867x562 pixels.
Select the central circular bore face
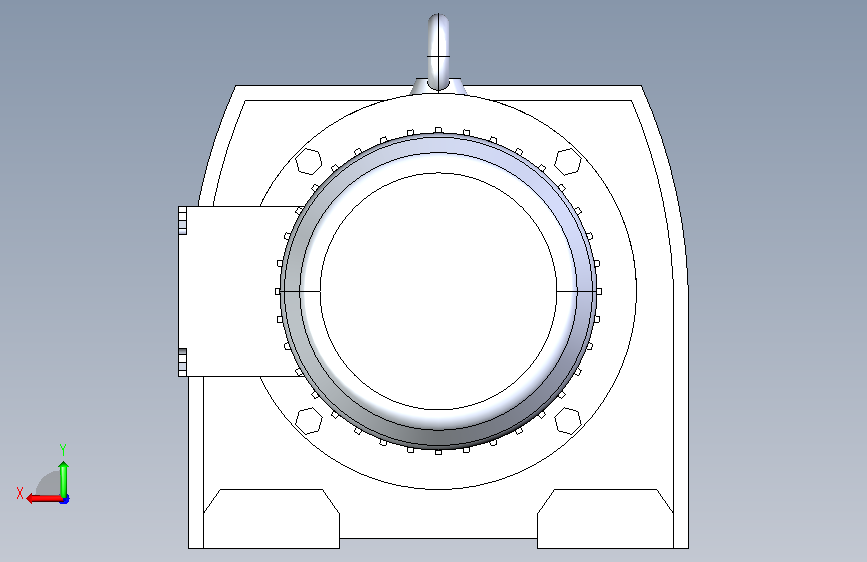[438, 292]
